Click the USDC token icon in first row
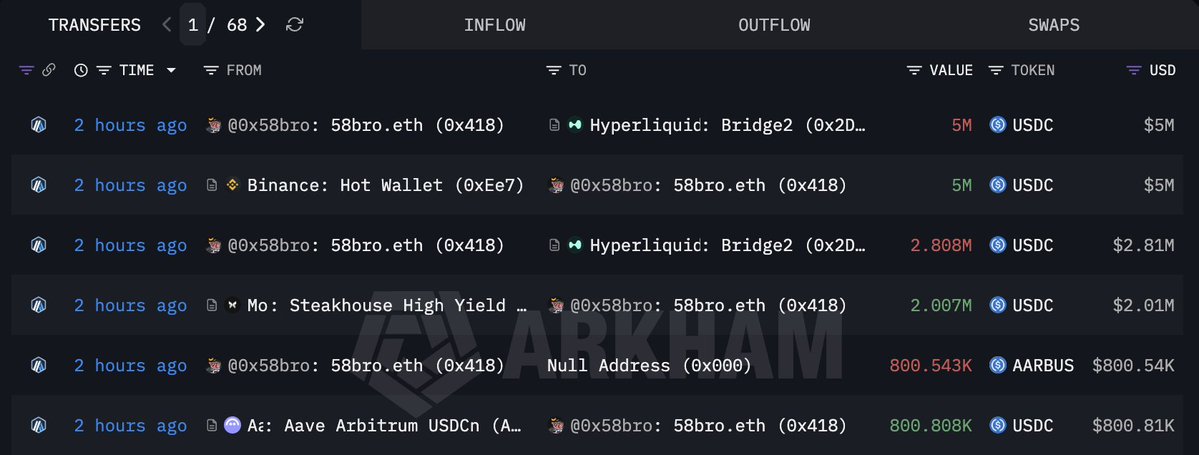 (997, 125)
